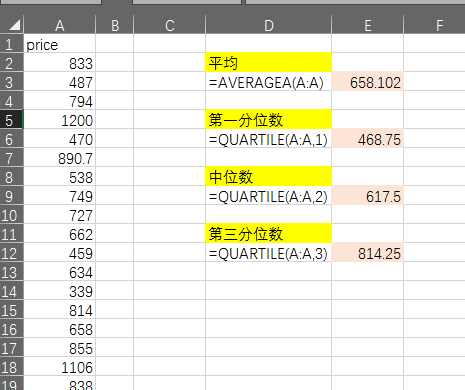465x390 pixels.
Task: Click the =AVERAGEA(A:A) formula cell
Action: (x=269, y=81)
